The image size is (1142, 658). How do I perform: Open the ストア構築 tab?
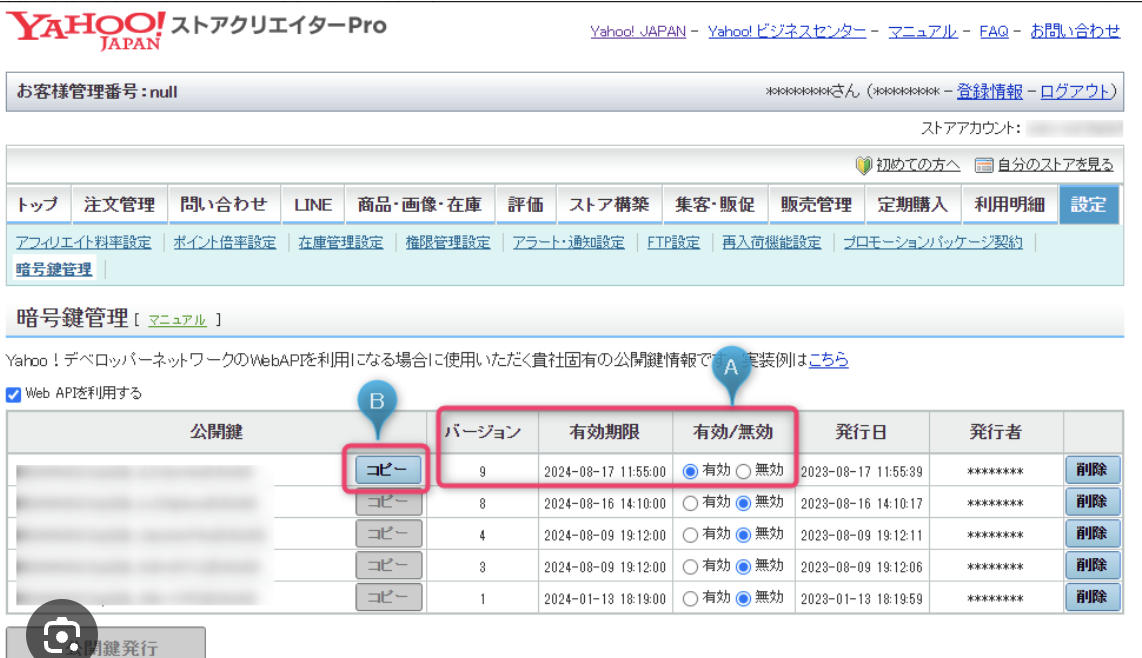609,205
